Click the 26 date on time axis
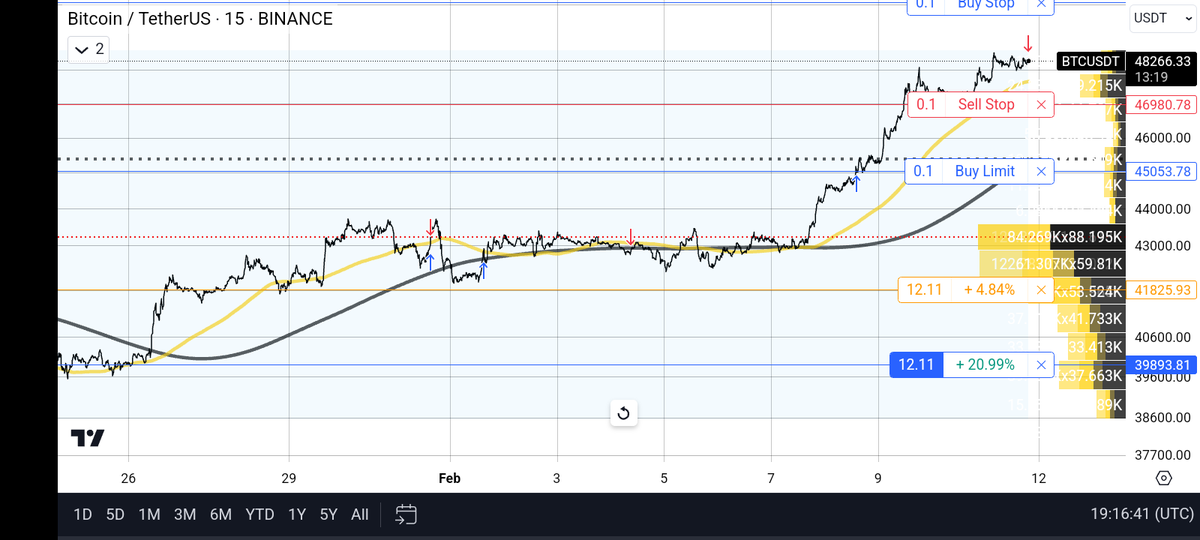 tap(128, 478)
